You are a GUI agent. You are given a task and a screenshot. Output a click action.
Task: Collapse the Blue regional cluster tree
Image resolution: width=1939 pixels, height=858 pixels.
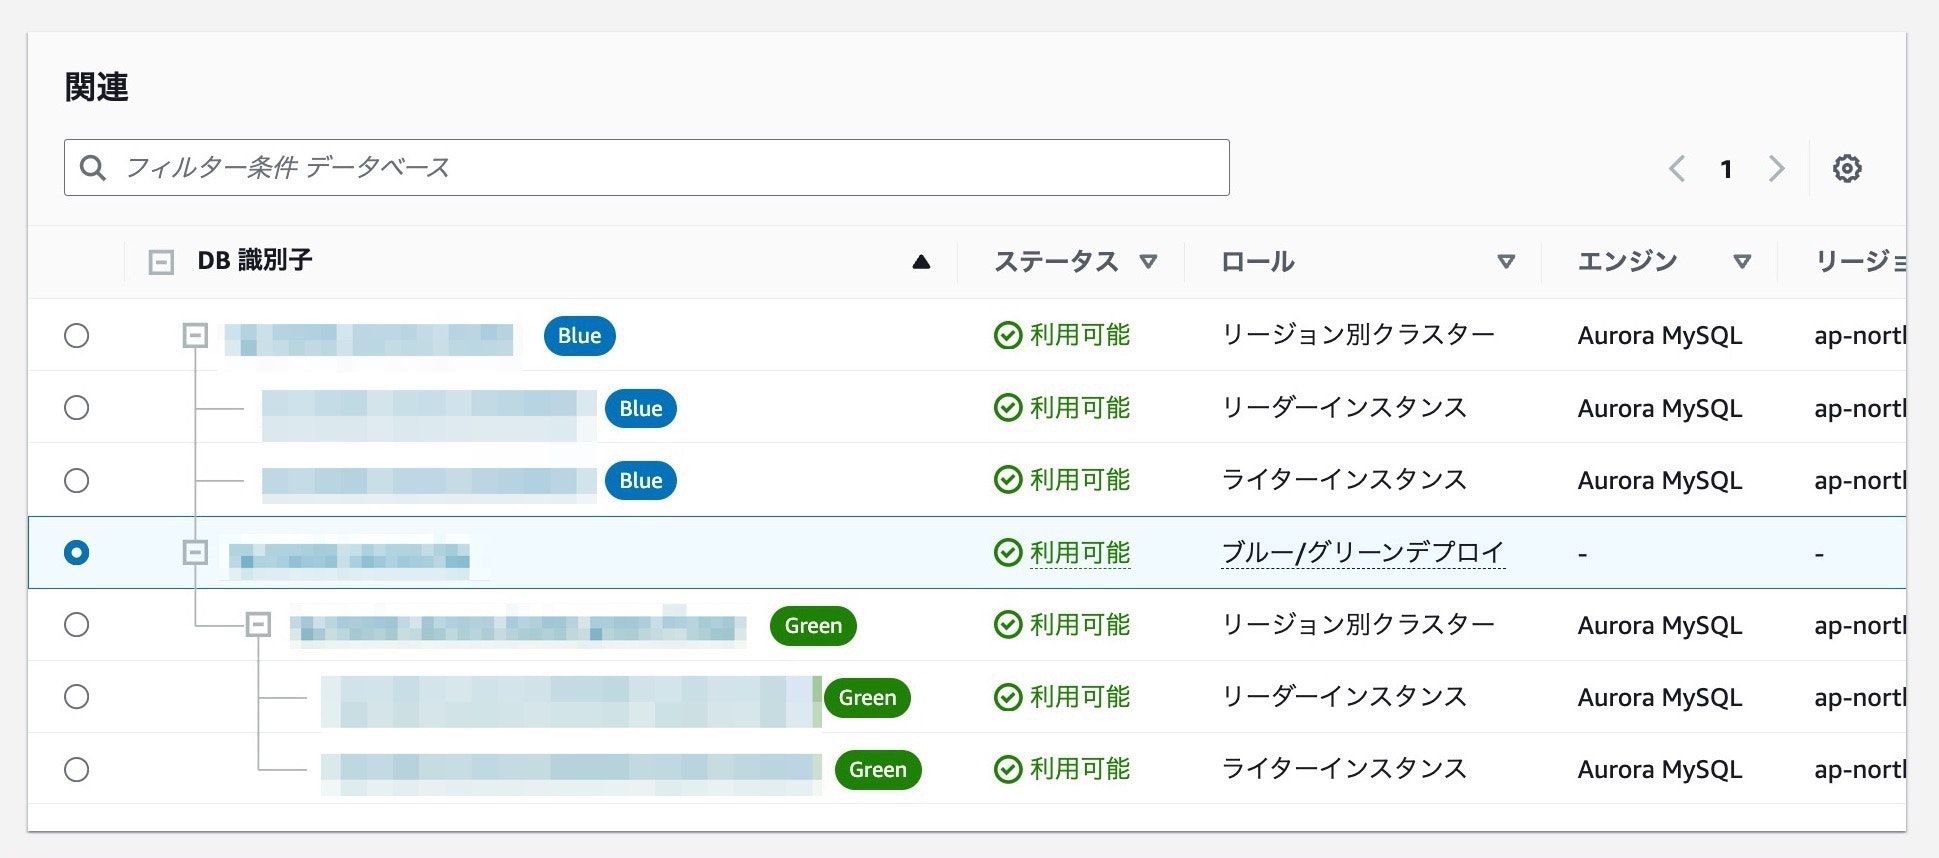[x=195, y=336]
